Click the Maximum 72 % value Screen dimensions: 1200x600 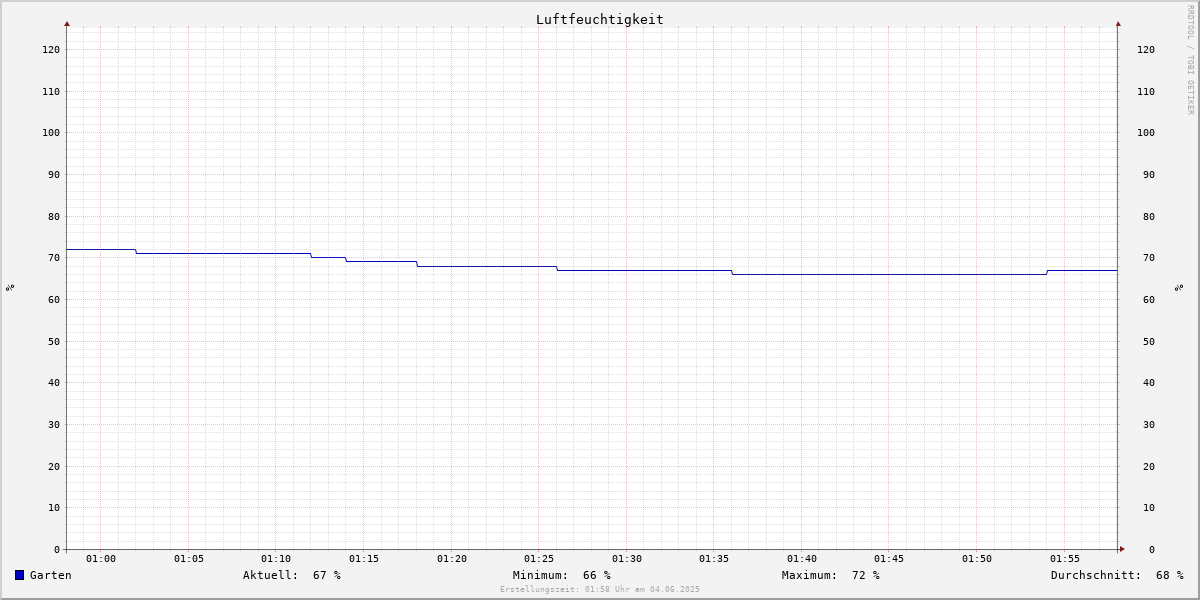[831, 575]
